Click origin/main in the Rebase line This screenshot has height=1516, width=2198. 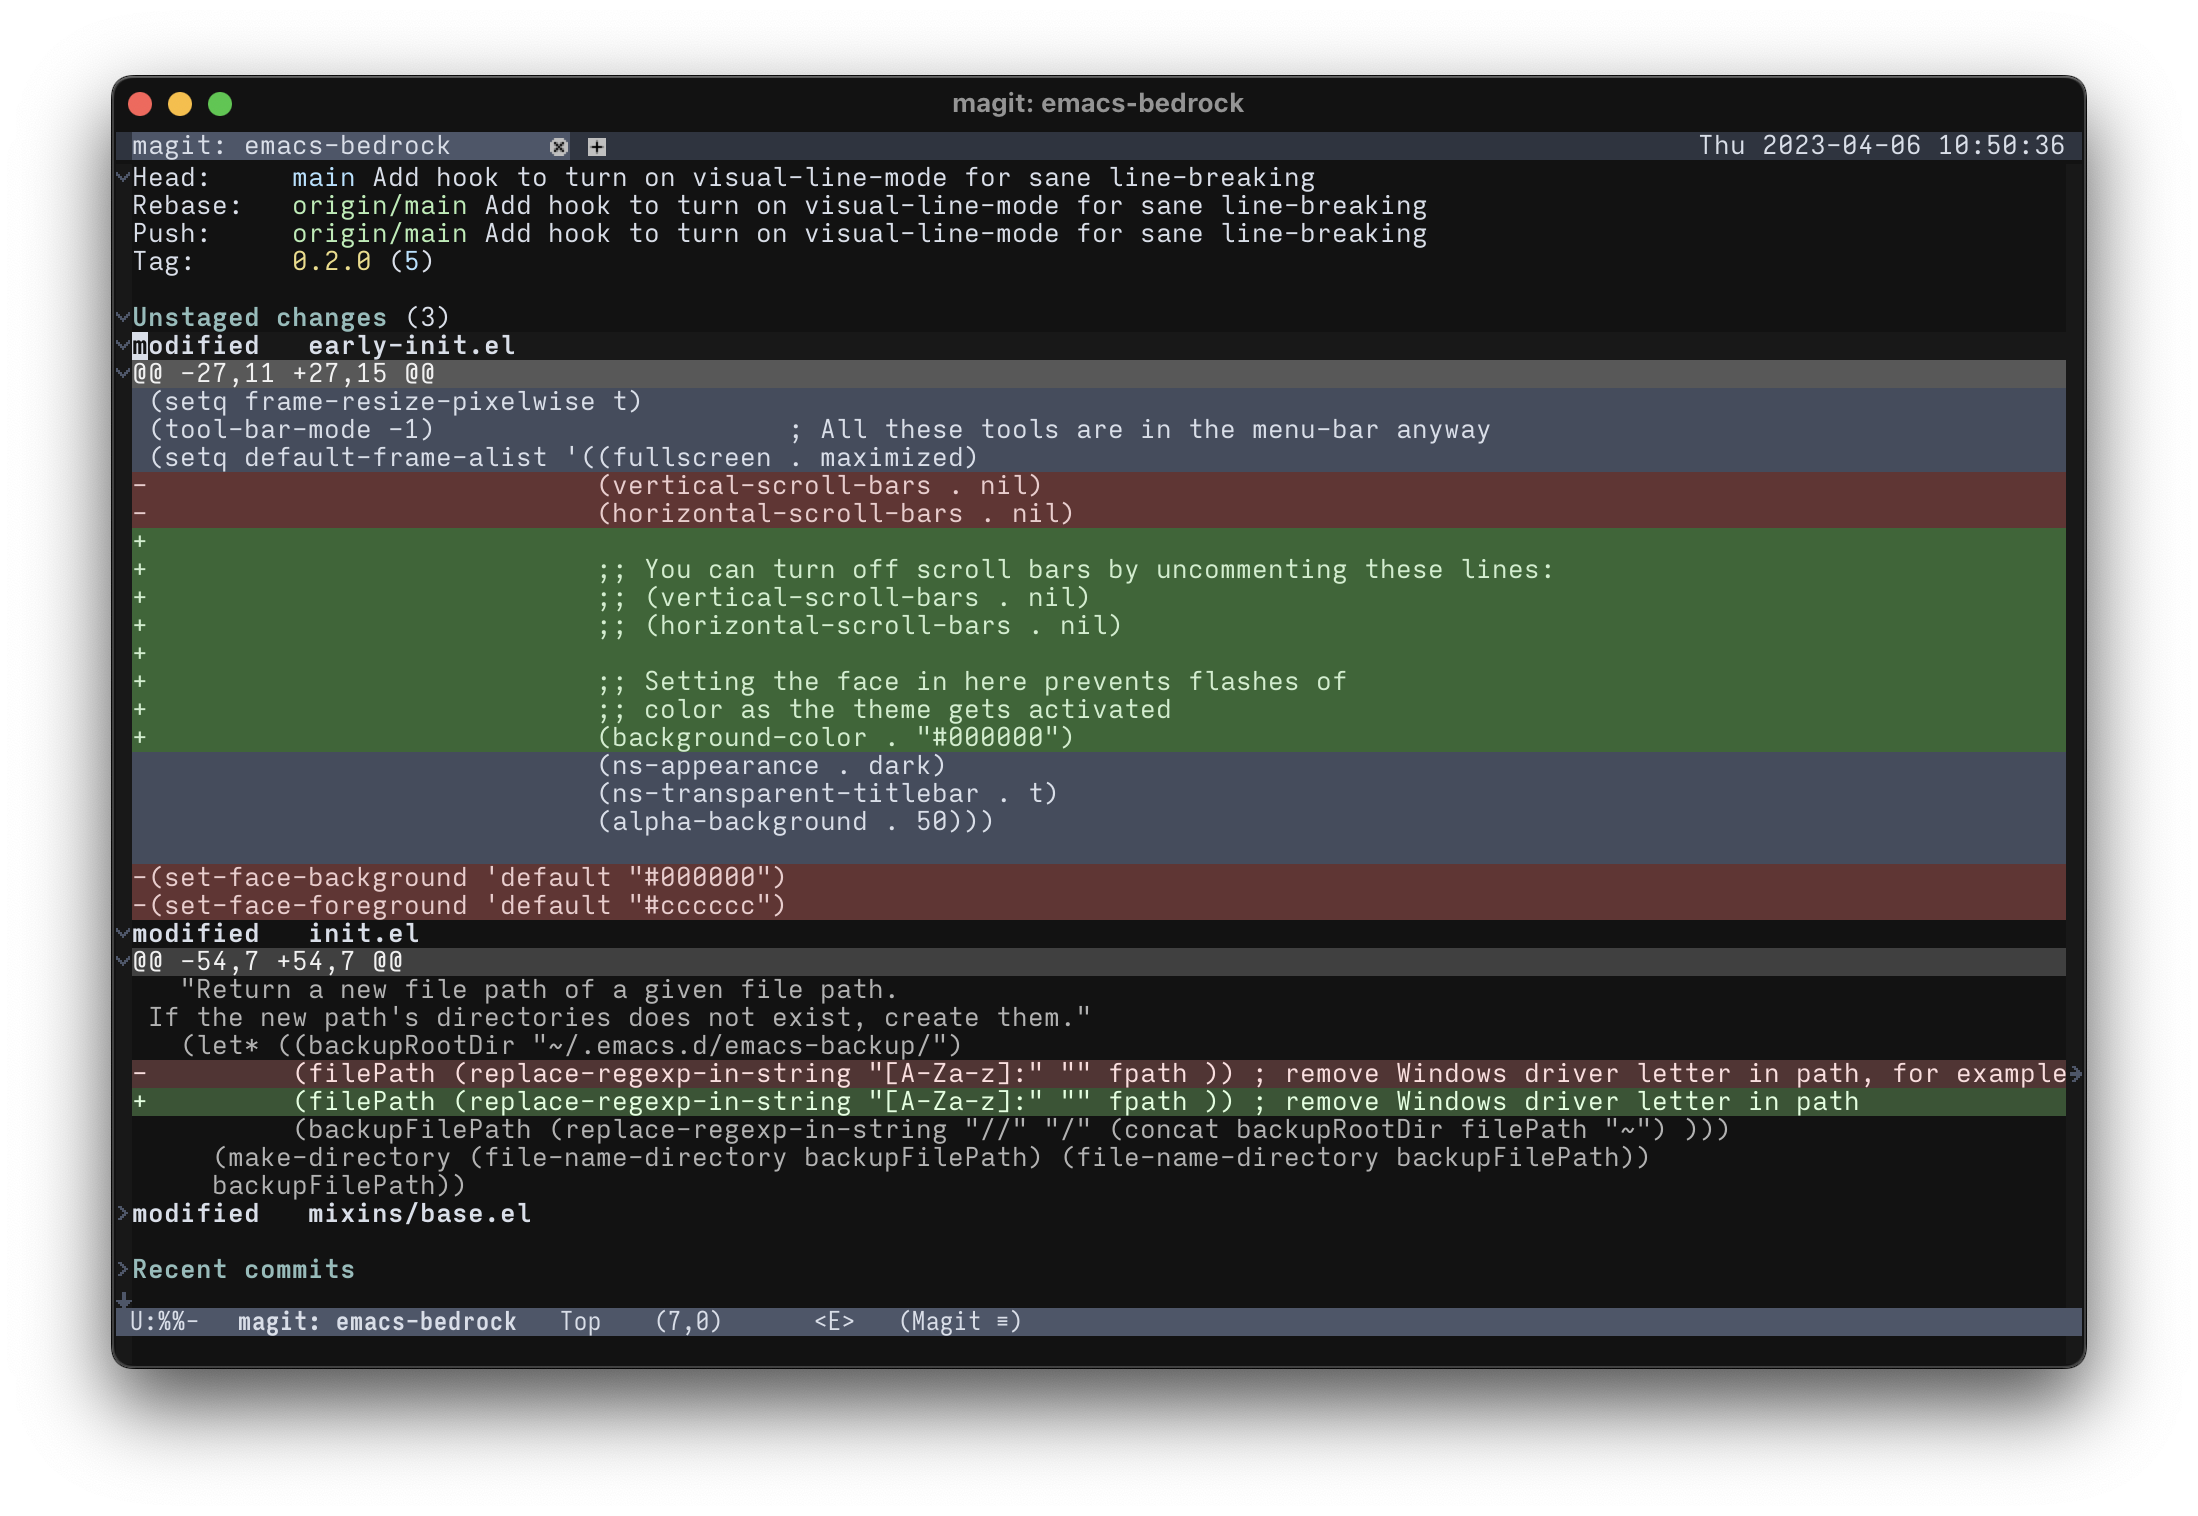[380, 205]
